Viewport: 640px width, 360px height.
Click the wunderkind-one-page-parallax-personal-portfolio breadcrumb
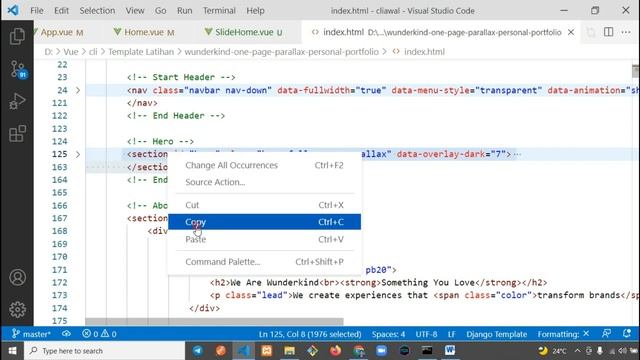[x=282, y=52]
